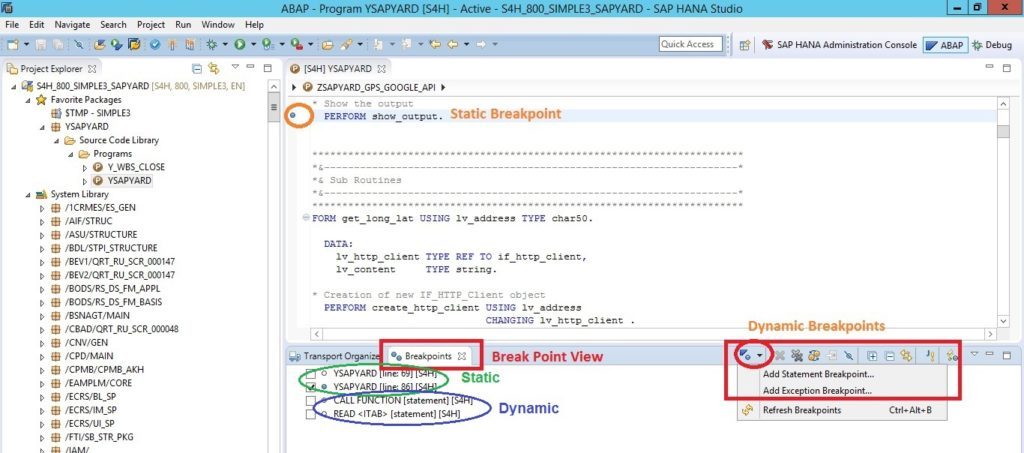Select the YSAPYARD program in Programs folder
1024x453 pixels.
point(122,181)
